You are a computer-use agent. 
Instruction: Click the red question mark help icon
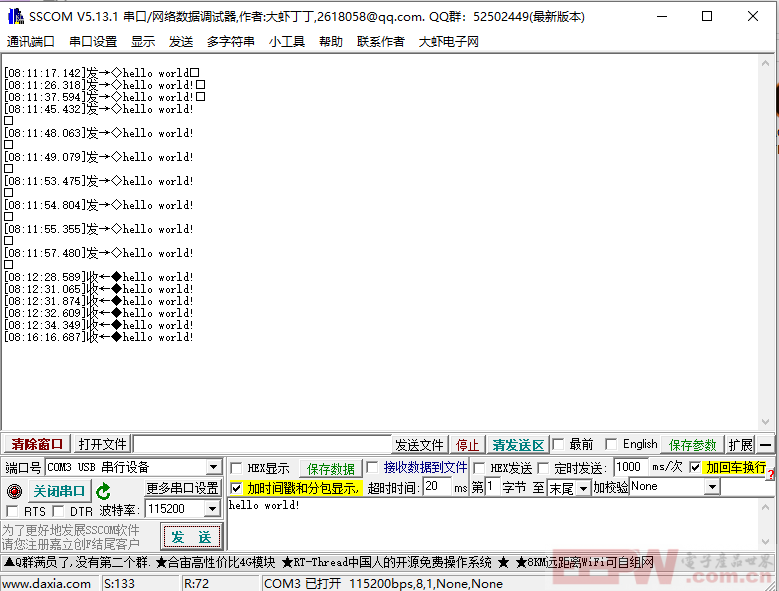point(771,475)
